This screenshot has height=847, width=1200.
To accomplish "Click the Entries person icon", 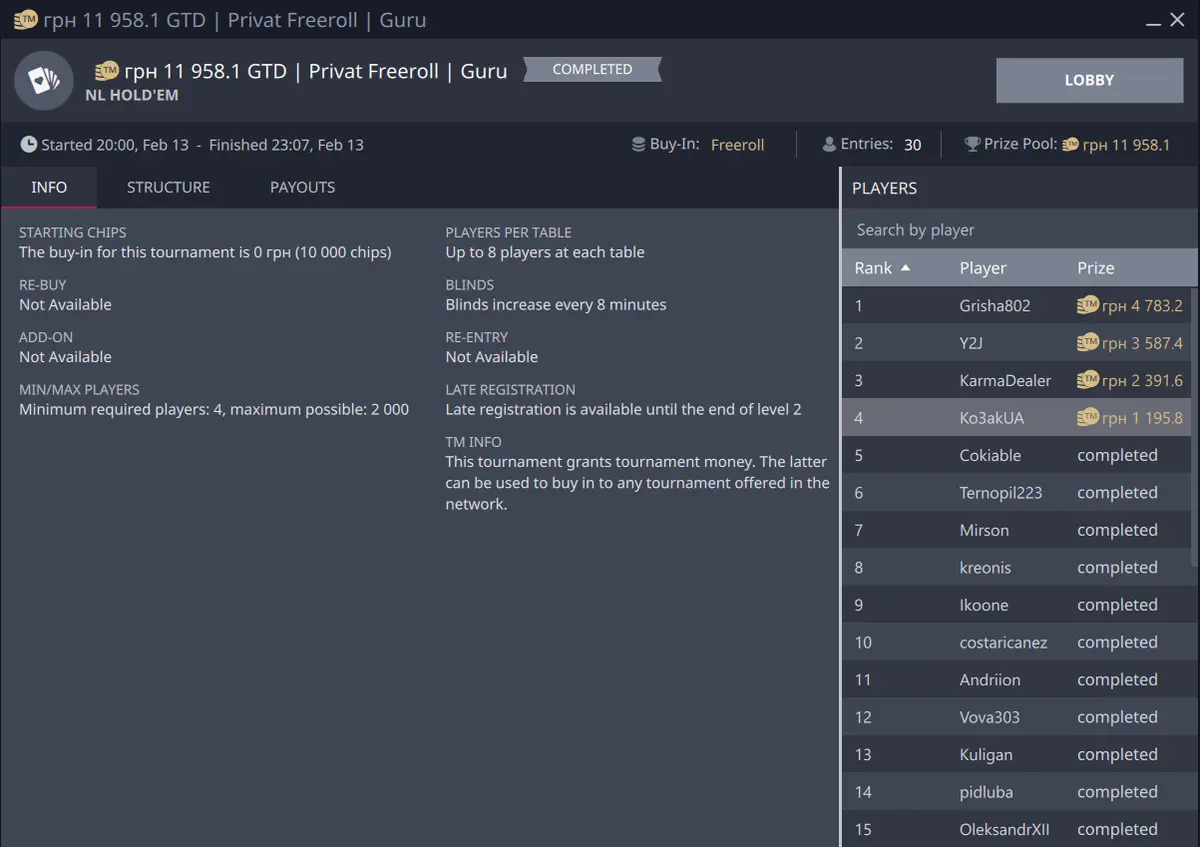I will pyautogui.click(x=828, y=145).
